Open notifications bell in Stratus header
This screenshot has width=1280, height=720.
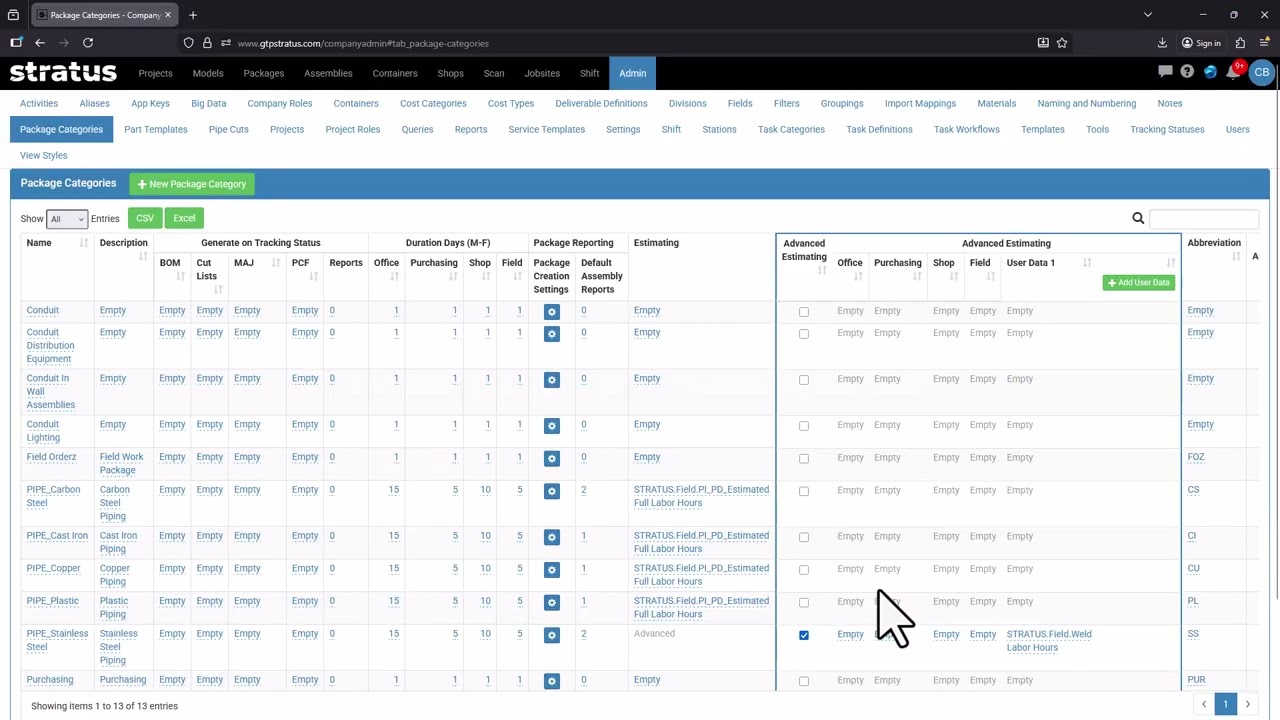pyautogui.click(x=1233, y=72)
